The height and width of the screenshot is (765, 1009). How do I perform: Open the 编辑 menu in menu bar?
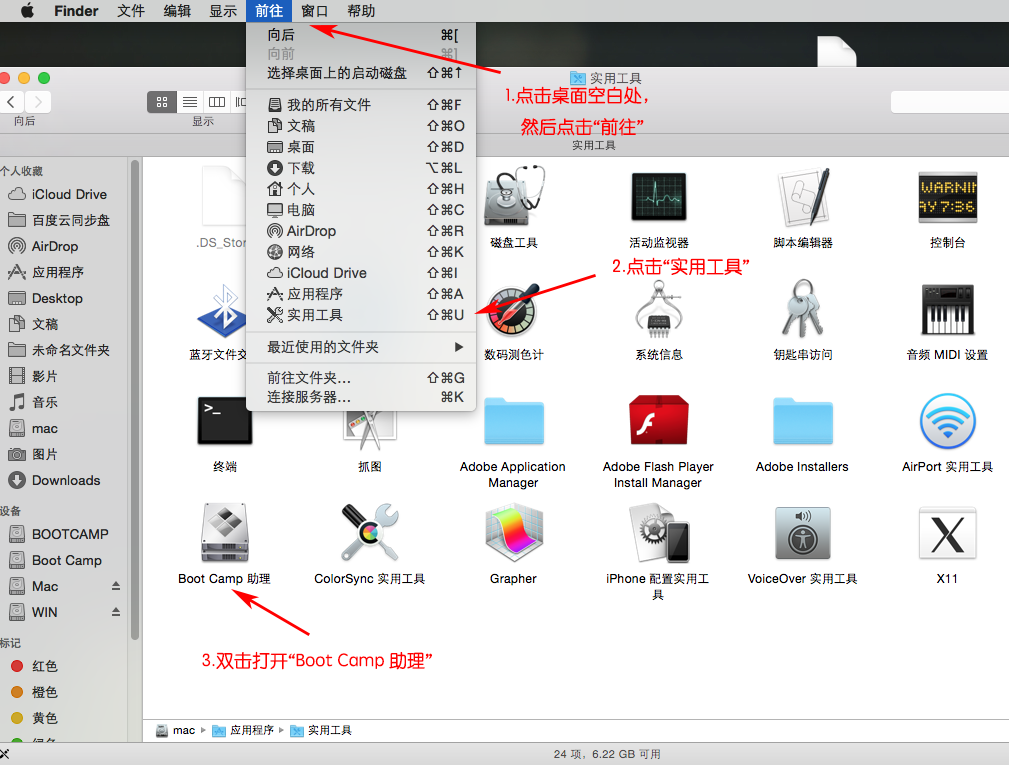[177, 11]
